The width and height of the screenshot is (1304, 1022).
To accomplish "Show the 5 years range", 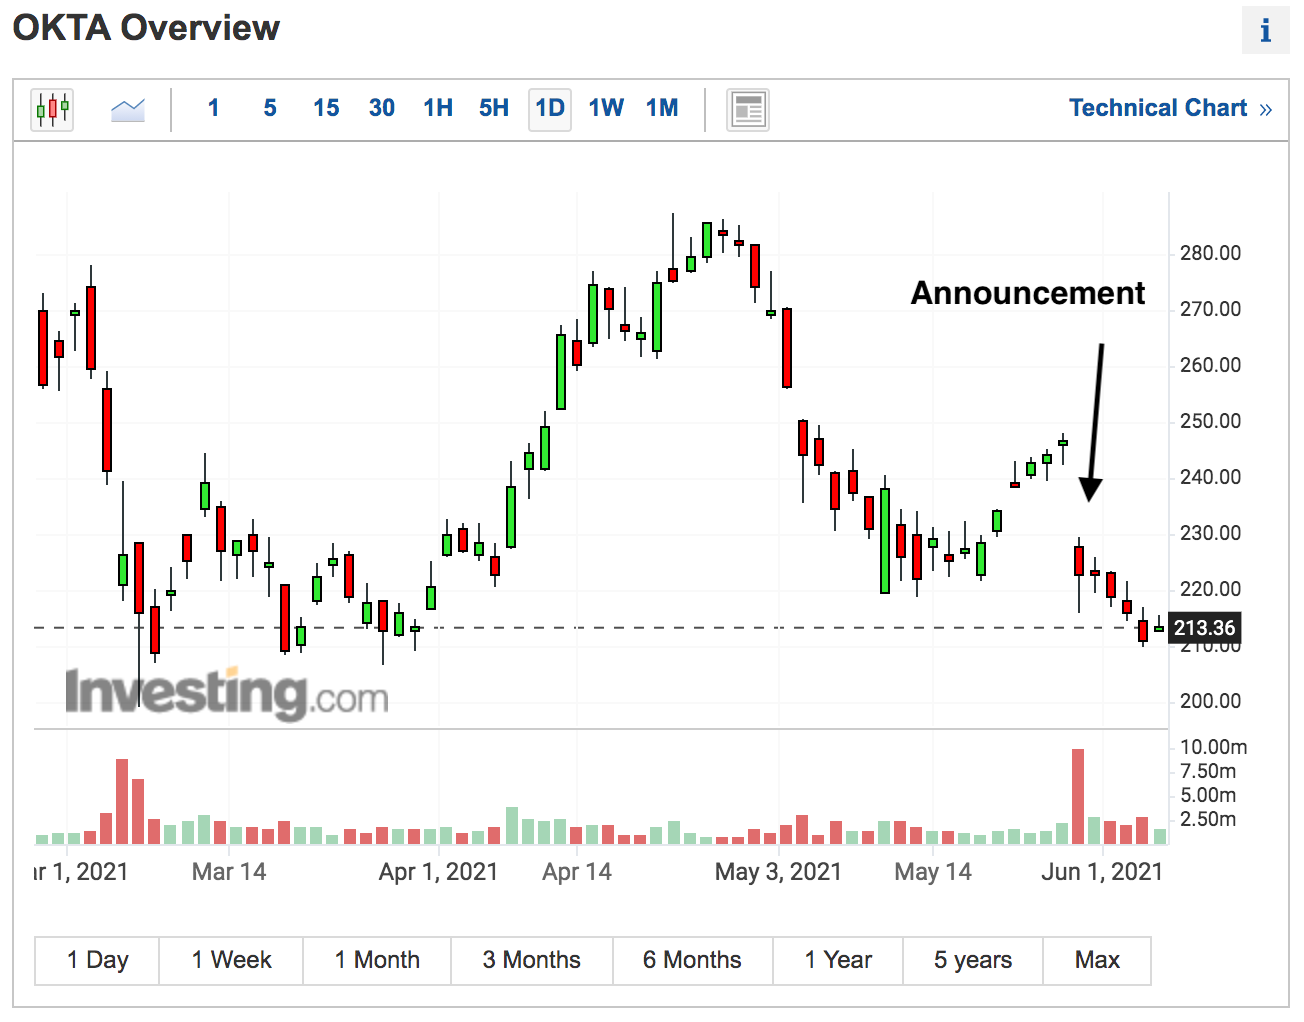I will click(973, 960).
